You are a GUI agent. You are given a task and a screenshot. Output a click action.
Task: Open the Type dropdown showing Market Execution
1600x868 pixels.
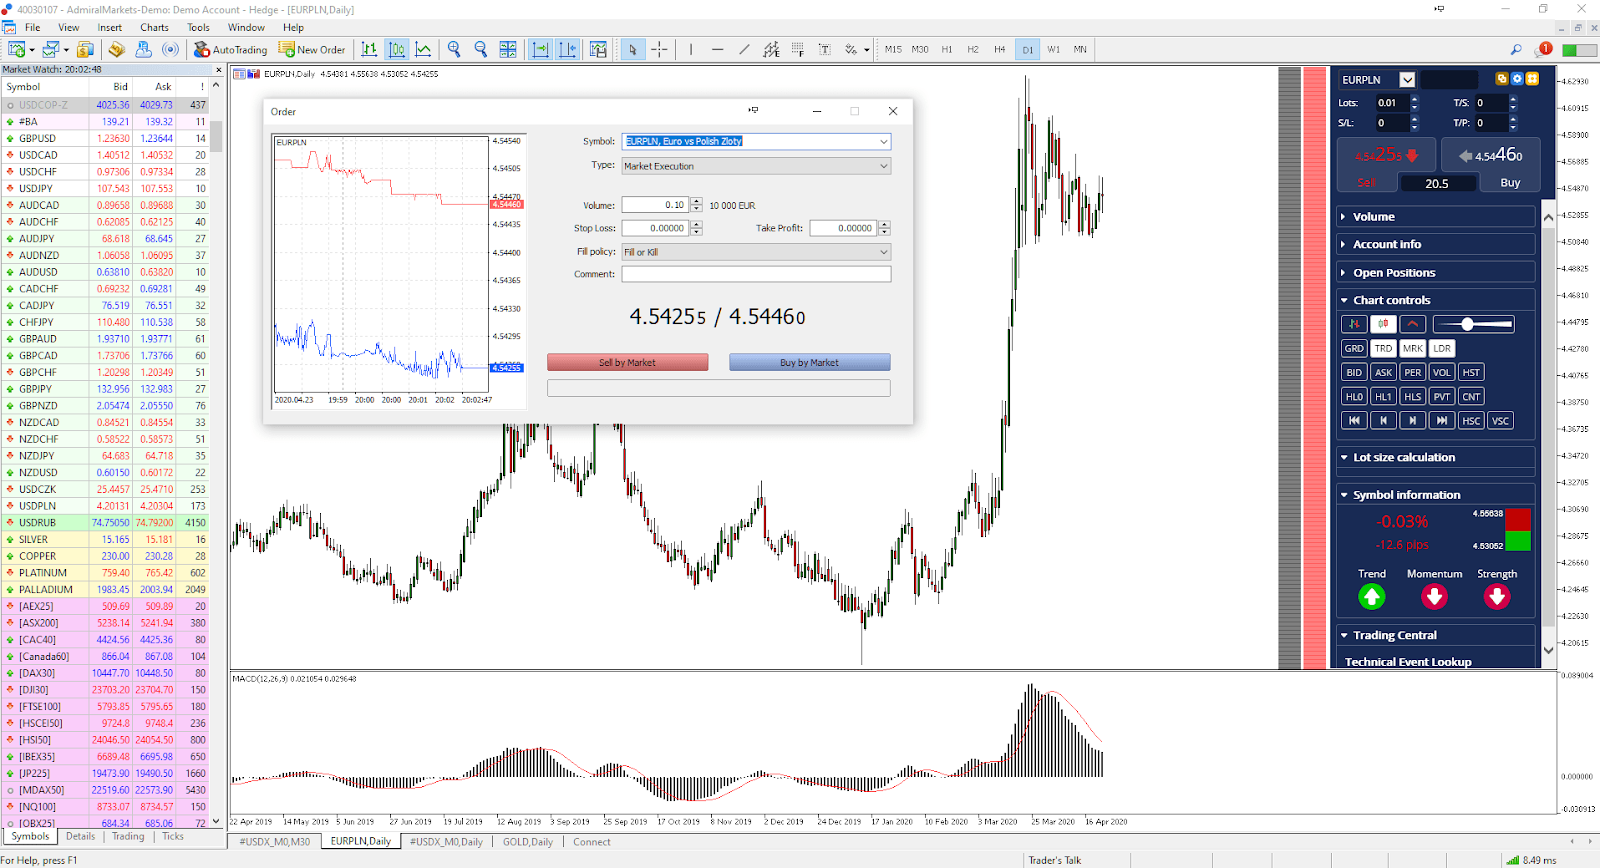pos(756,166)
